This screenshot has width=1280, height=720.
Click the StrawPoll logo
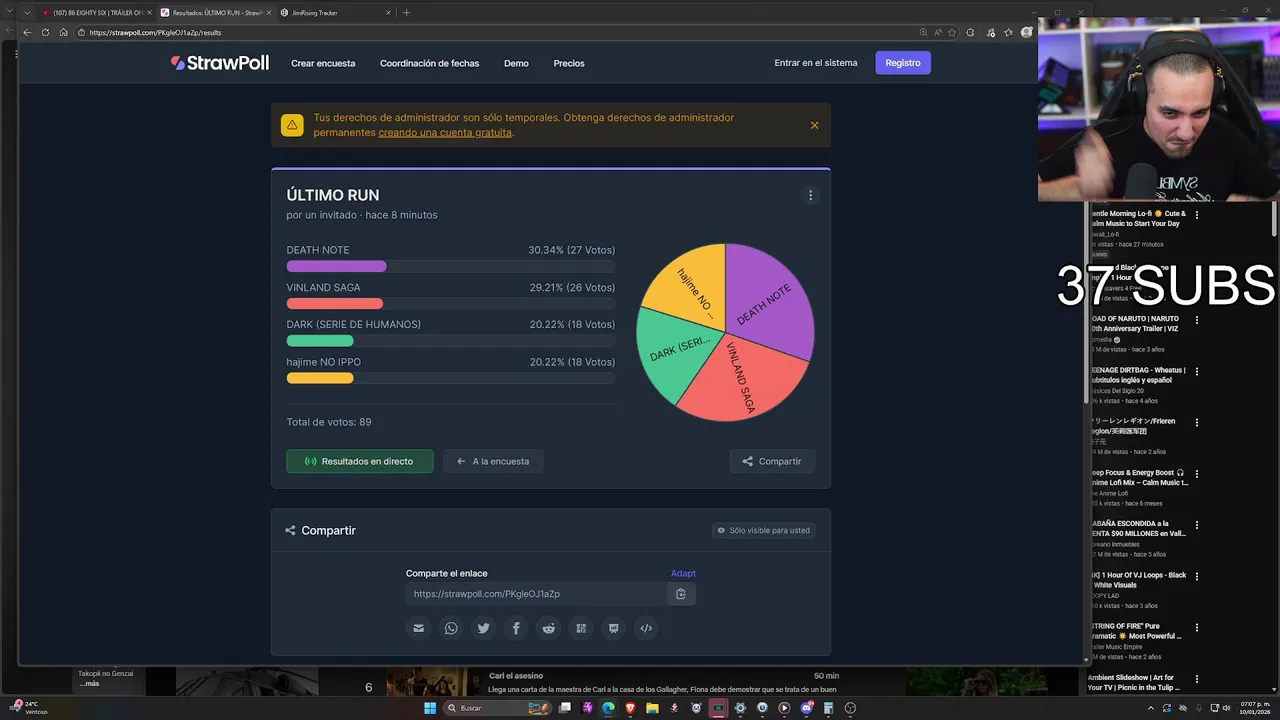pyautogui.click(x=219, y=63)
